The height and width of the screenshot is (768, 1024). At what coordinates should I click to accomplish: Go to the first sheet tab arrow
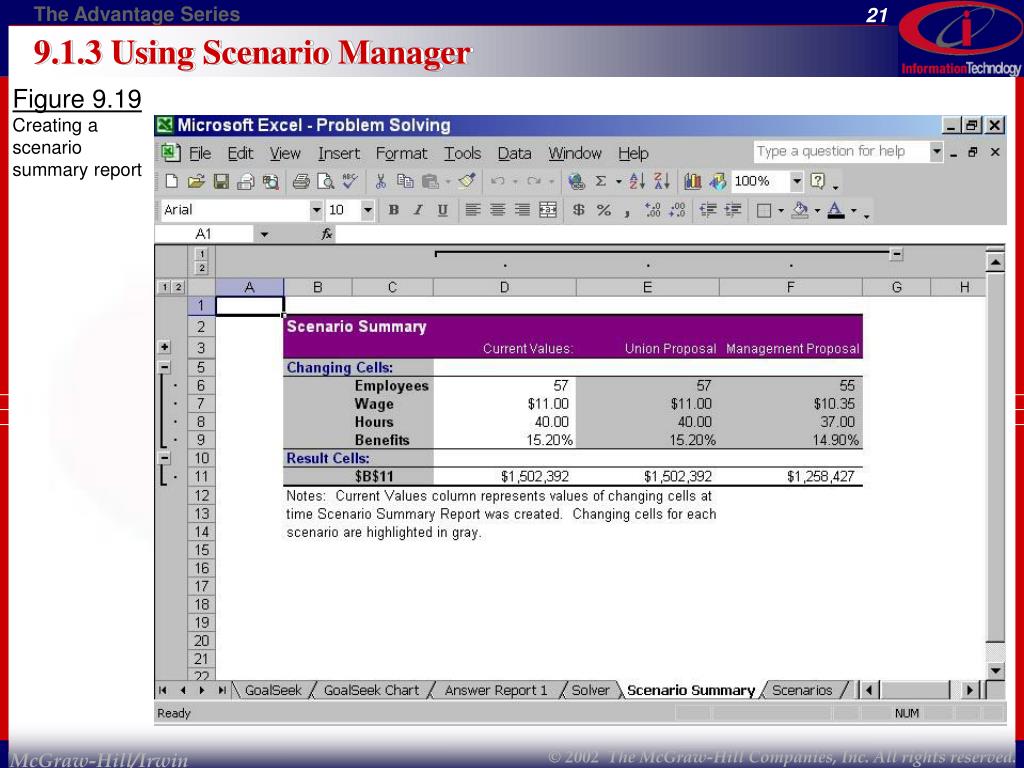click(x=163, y=690)
